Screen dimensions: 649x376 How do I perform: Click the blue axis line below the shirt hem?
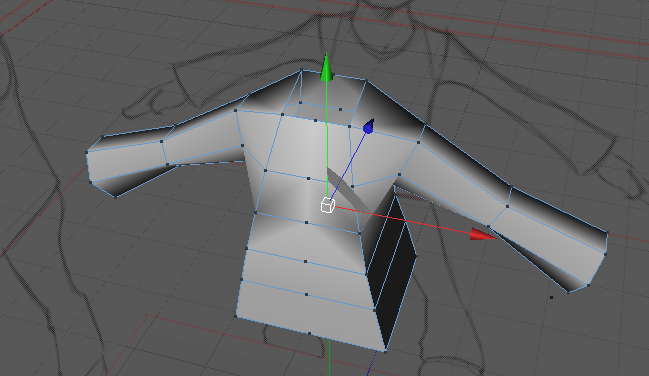pyautogui.click(x=371, y=364)
